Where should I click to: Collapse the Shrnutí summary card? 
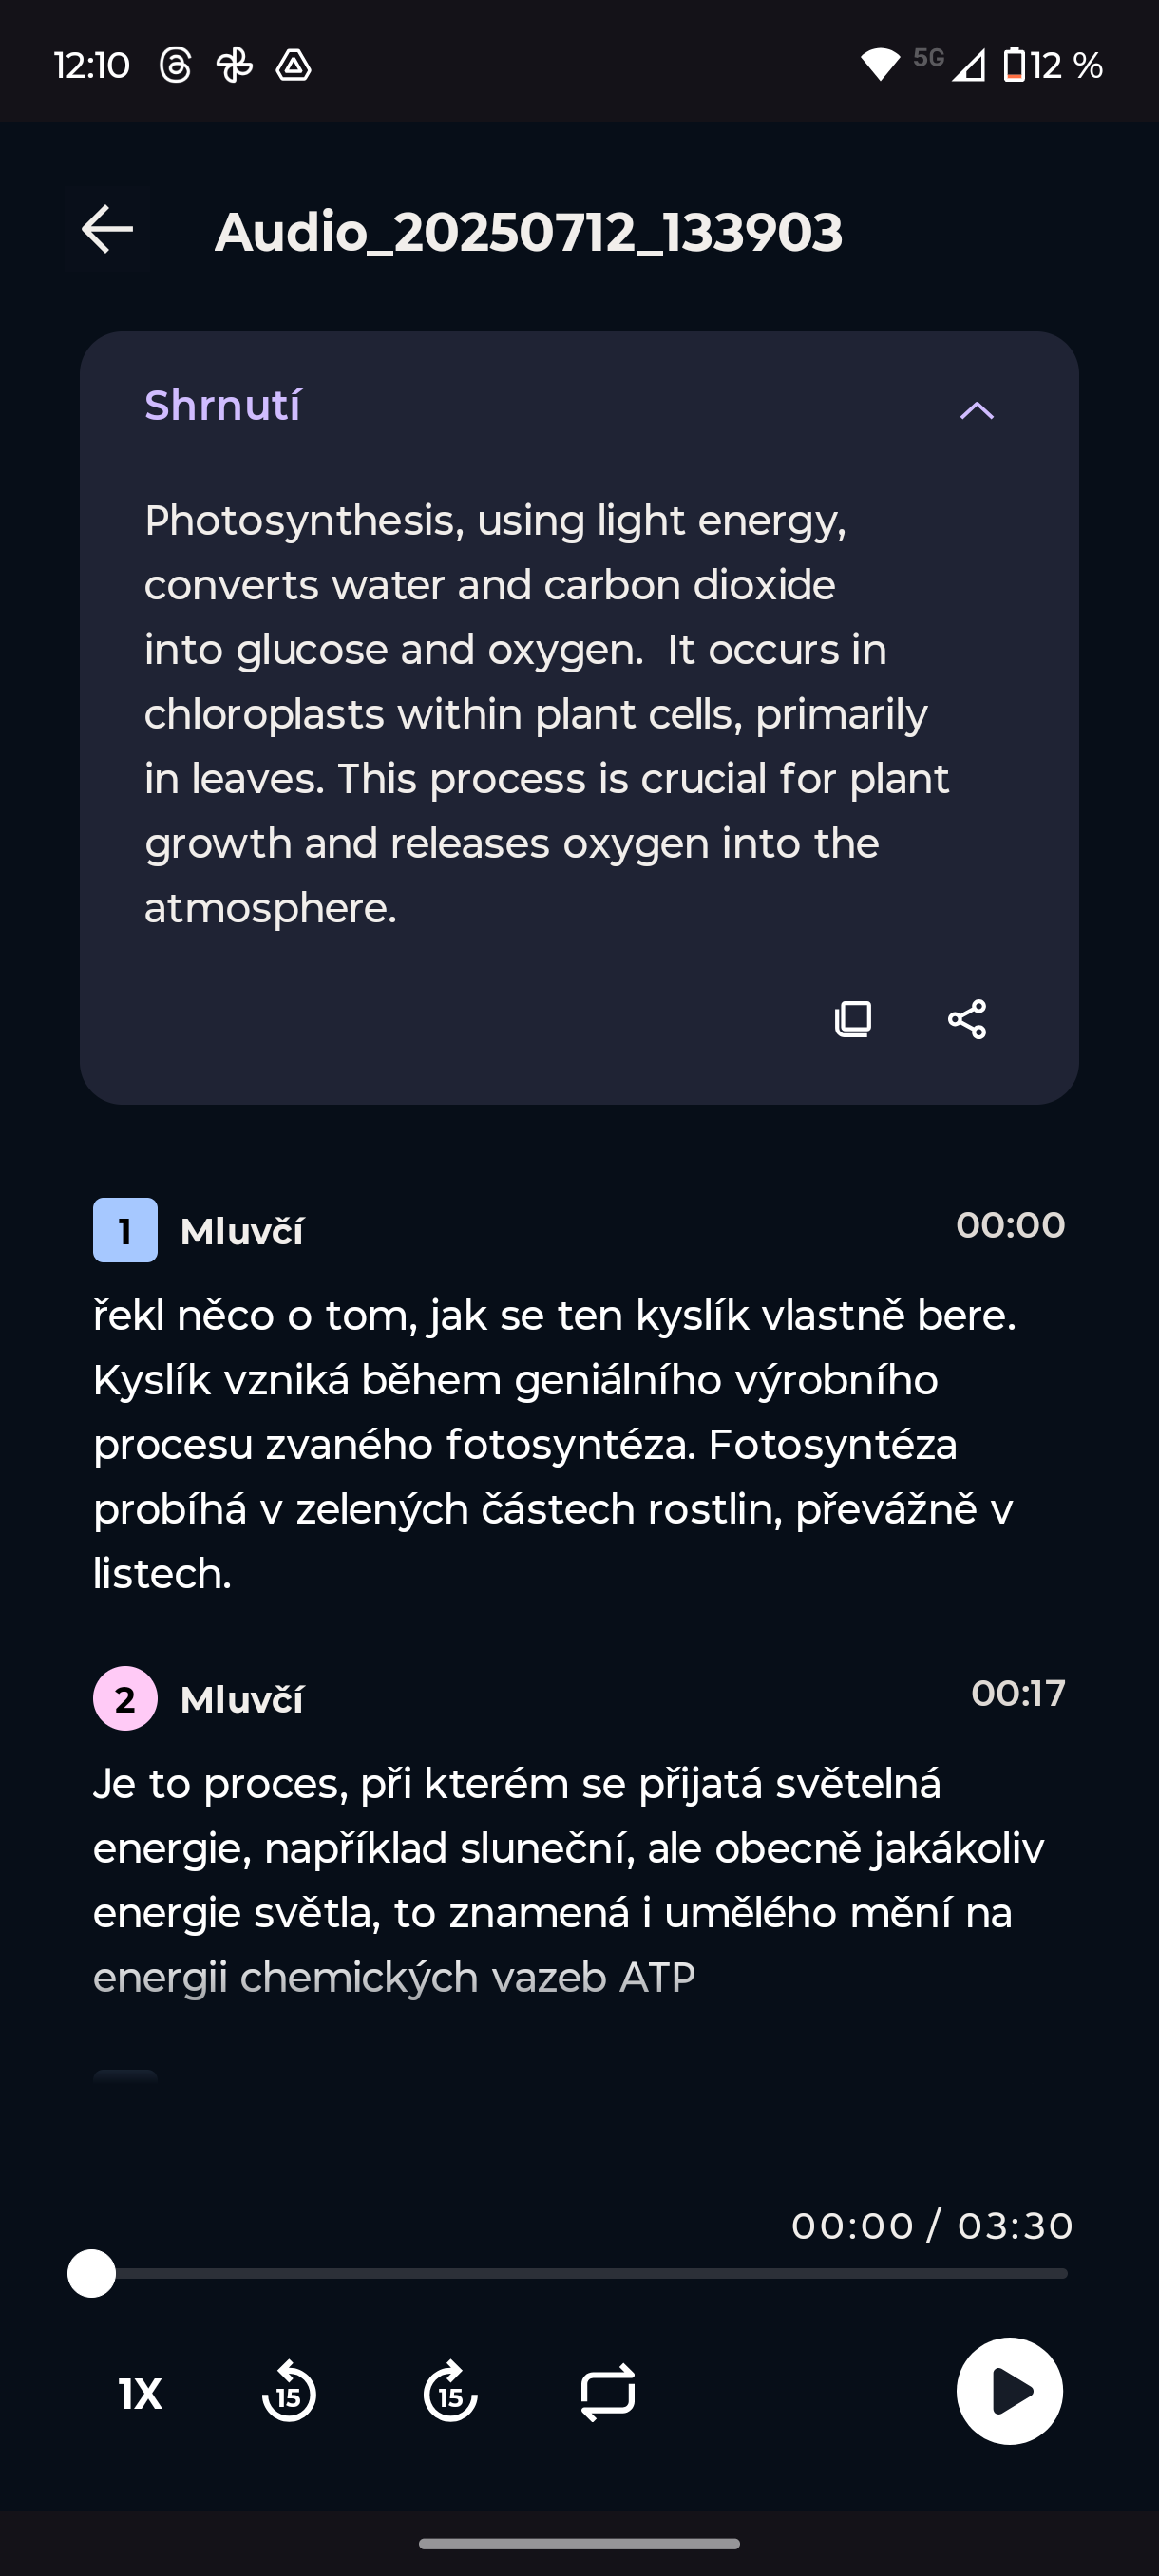[x=976, y=410]
